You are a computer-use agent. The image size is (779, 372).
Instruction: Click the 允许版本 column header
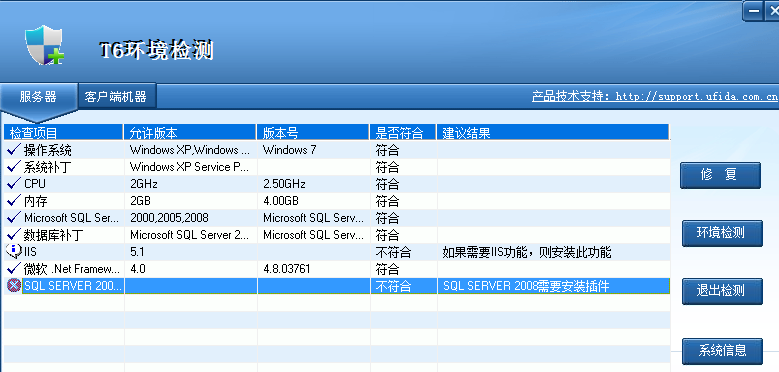[190, 133]
